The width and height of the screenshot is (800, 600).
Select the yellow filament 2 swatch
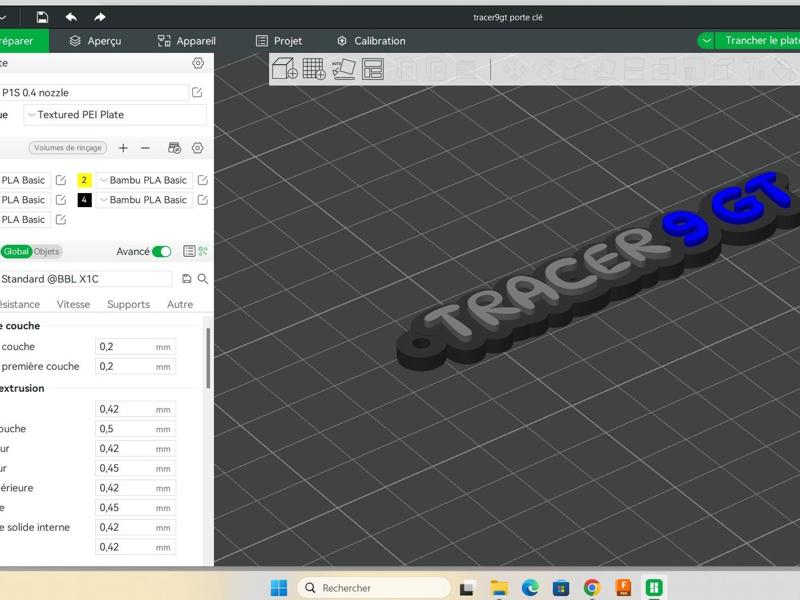84,180
